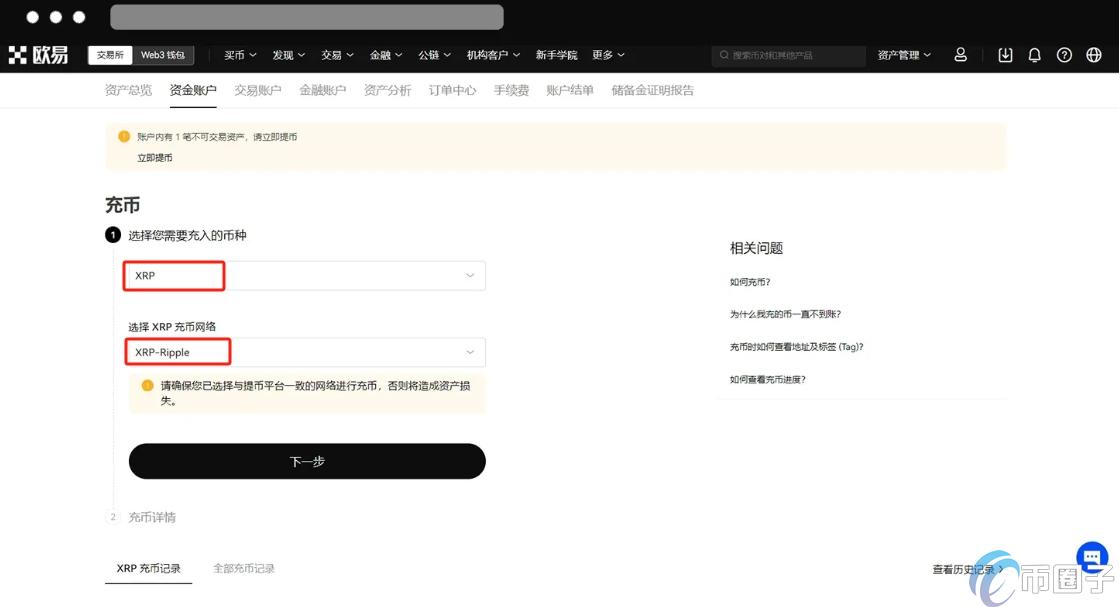Open the 搜索币对和其他产品 search field
Screen dimensions: 1119x607
click(790, 55)
